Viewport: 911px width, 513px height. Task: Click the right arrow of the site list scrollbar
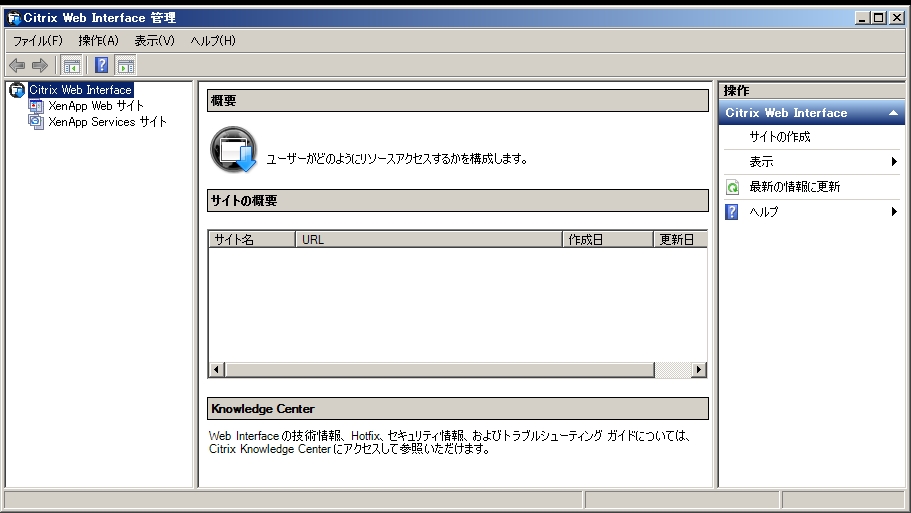pyautogui.click(x=698, y=370)
